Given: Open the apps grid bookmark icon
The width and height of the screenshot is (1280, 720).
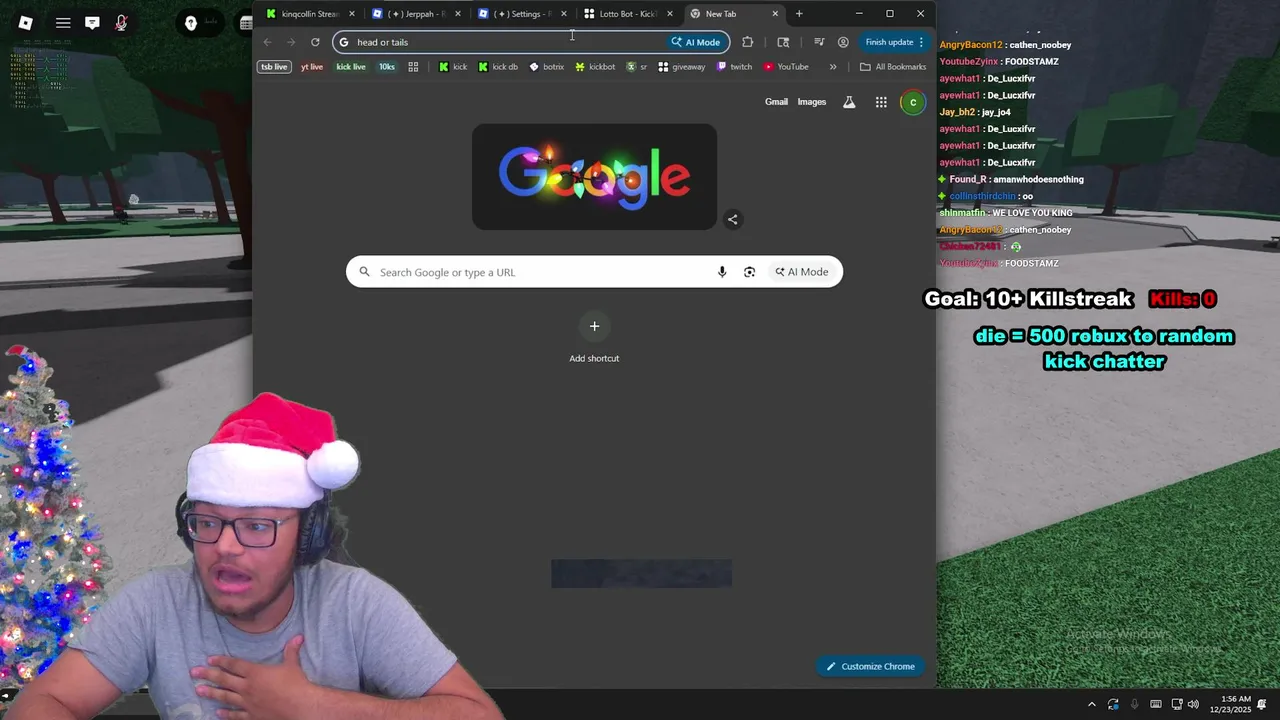Looking at the screenshot, I should pyautogui.click(x=413, y=67).
